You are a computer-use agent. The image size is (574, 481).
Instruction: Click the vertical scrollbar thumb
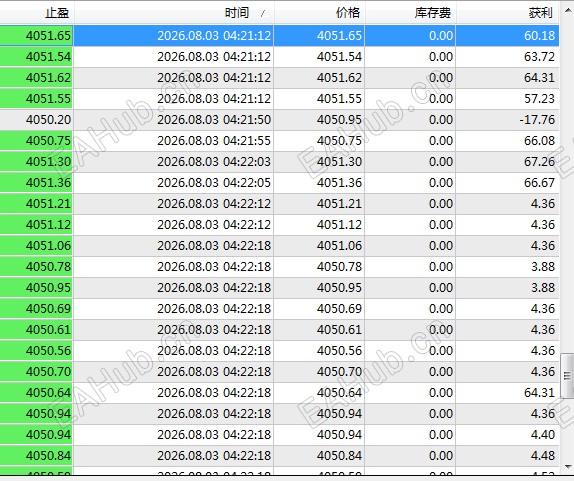coord(567,376)
